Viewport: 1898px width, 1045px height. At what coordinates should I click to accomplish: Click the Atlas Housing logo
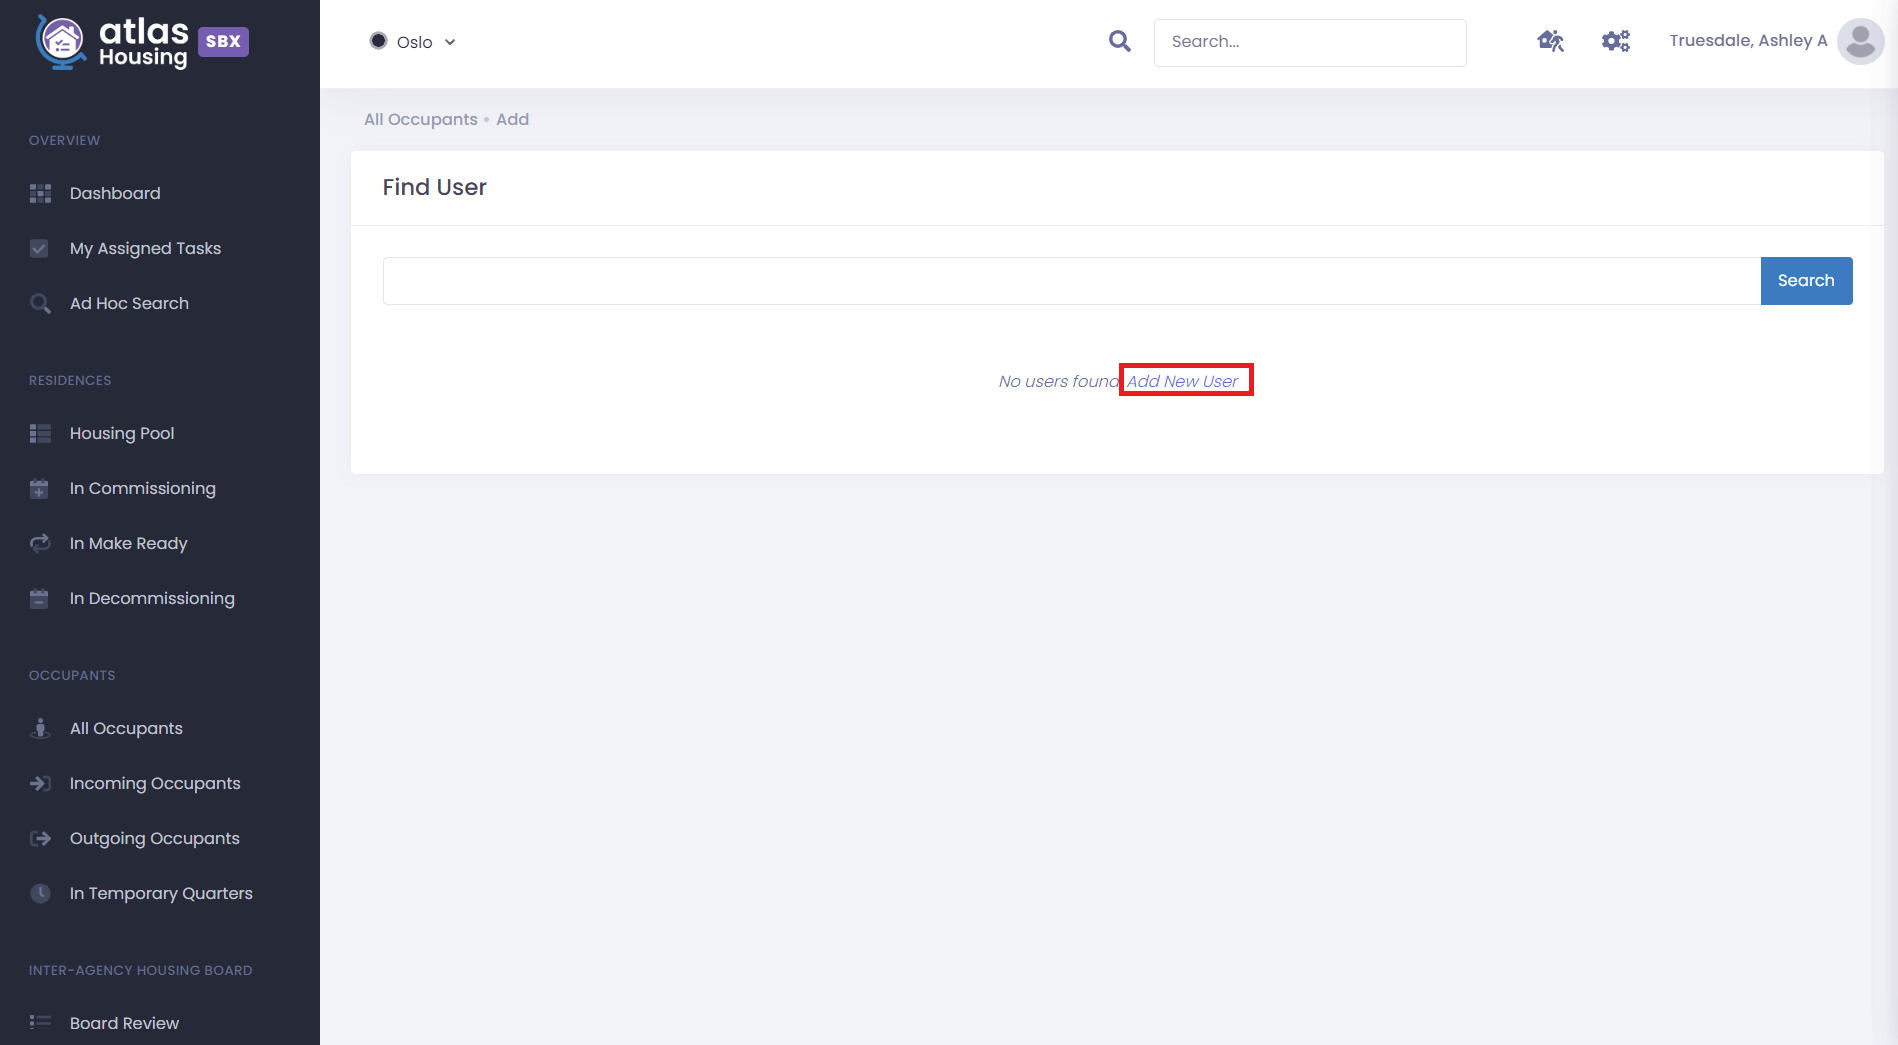point(112,42)
